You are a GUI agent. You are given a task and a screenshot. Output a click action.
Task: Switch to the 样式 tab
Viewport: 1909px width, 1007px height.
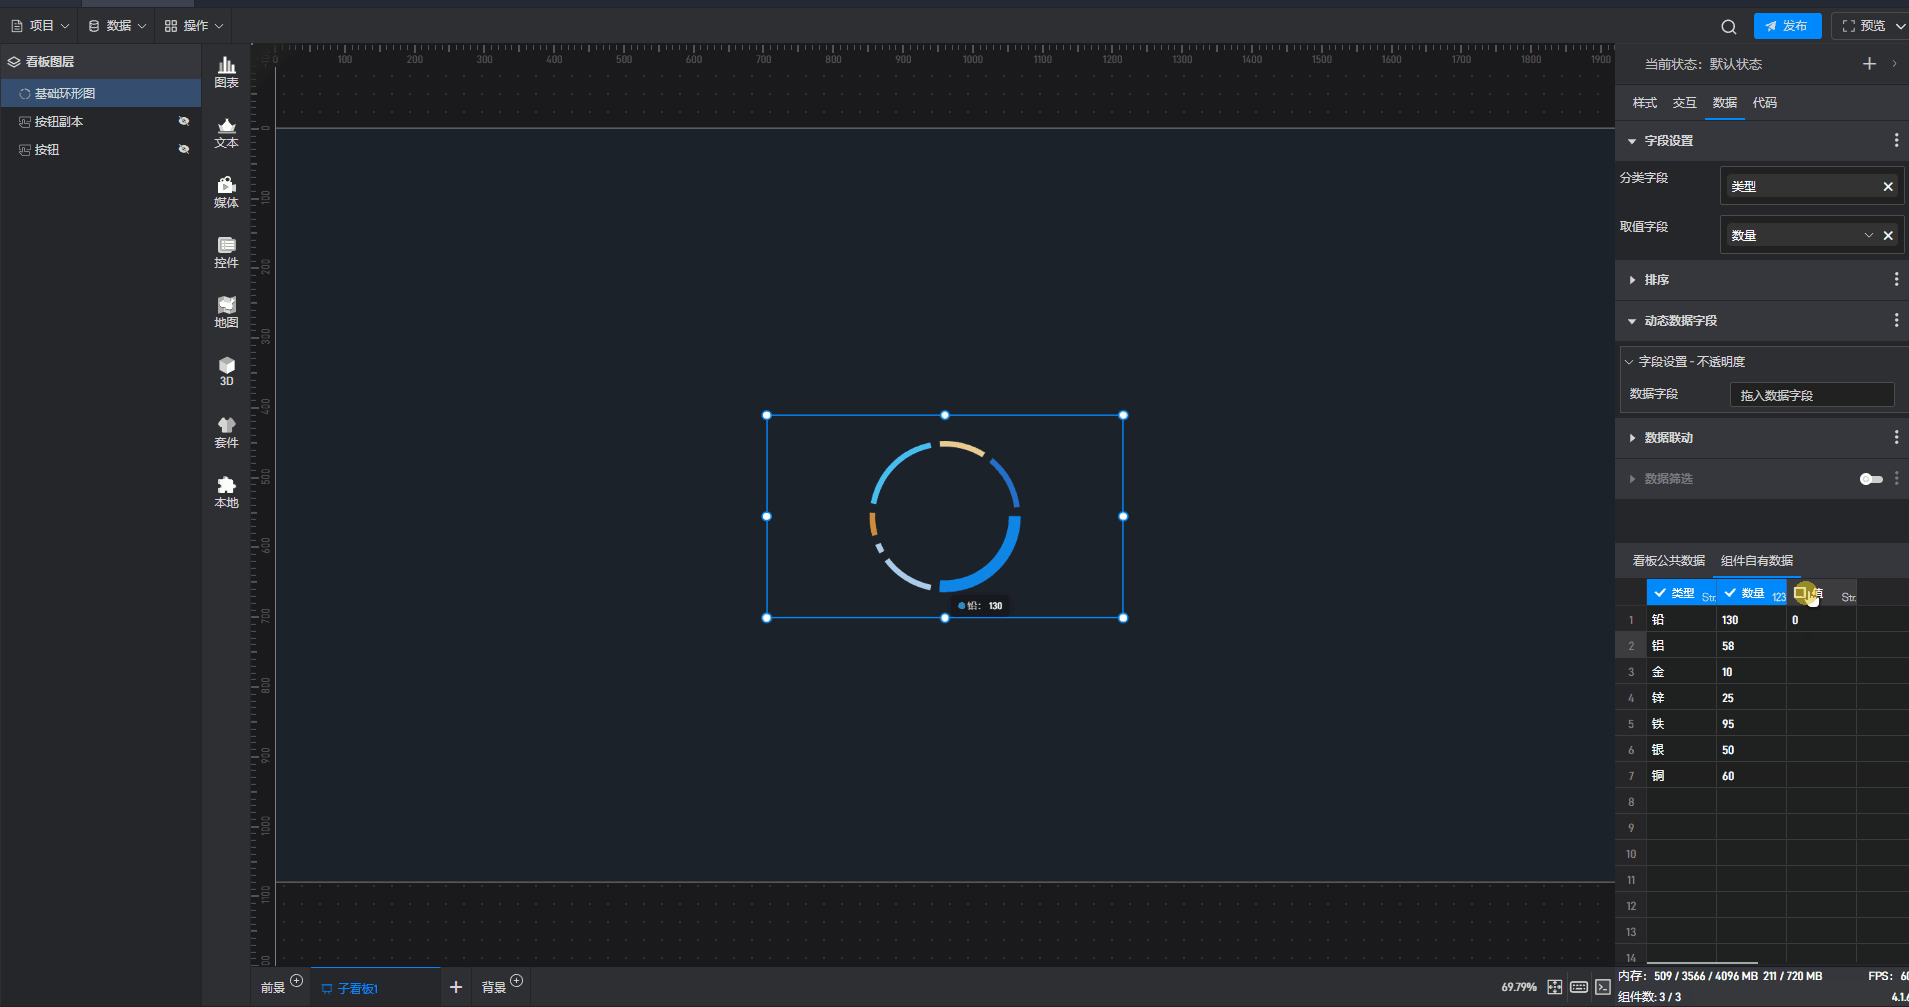coord(1644,103)
